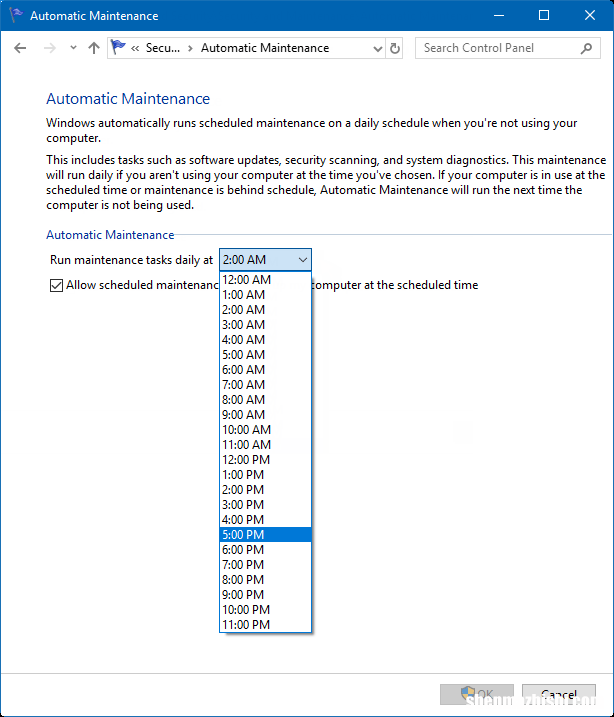Click the Search Control Panel field

(x=507, y=48)
